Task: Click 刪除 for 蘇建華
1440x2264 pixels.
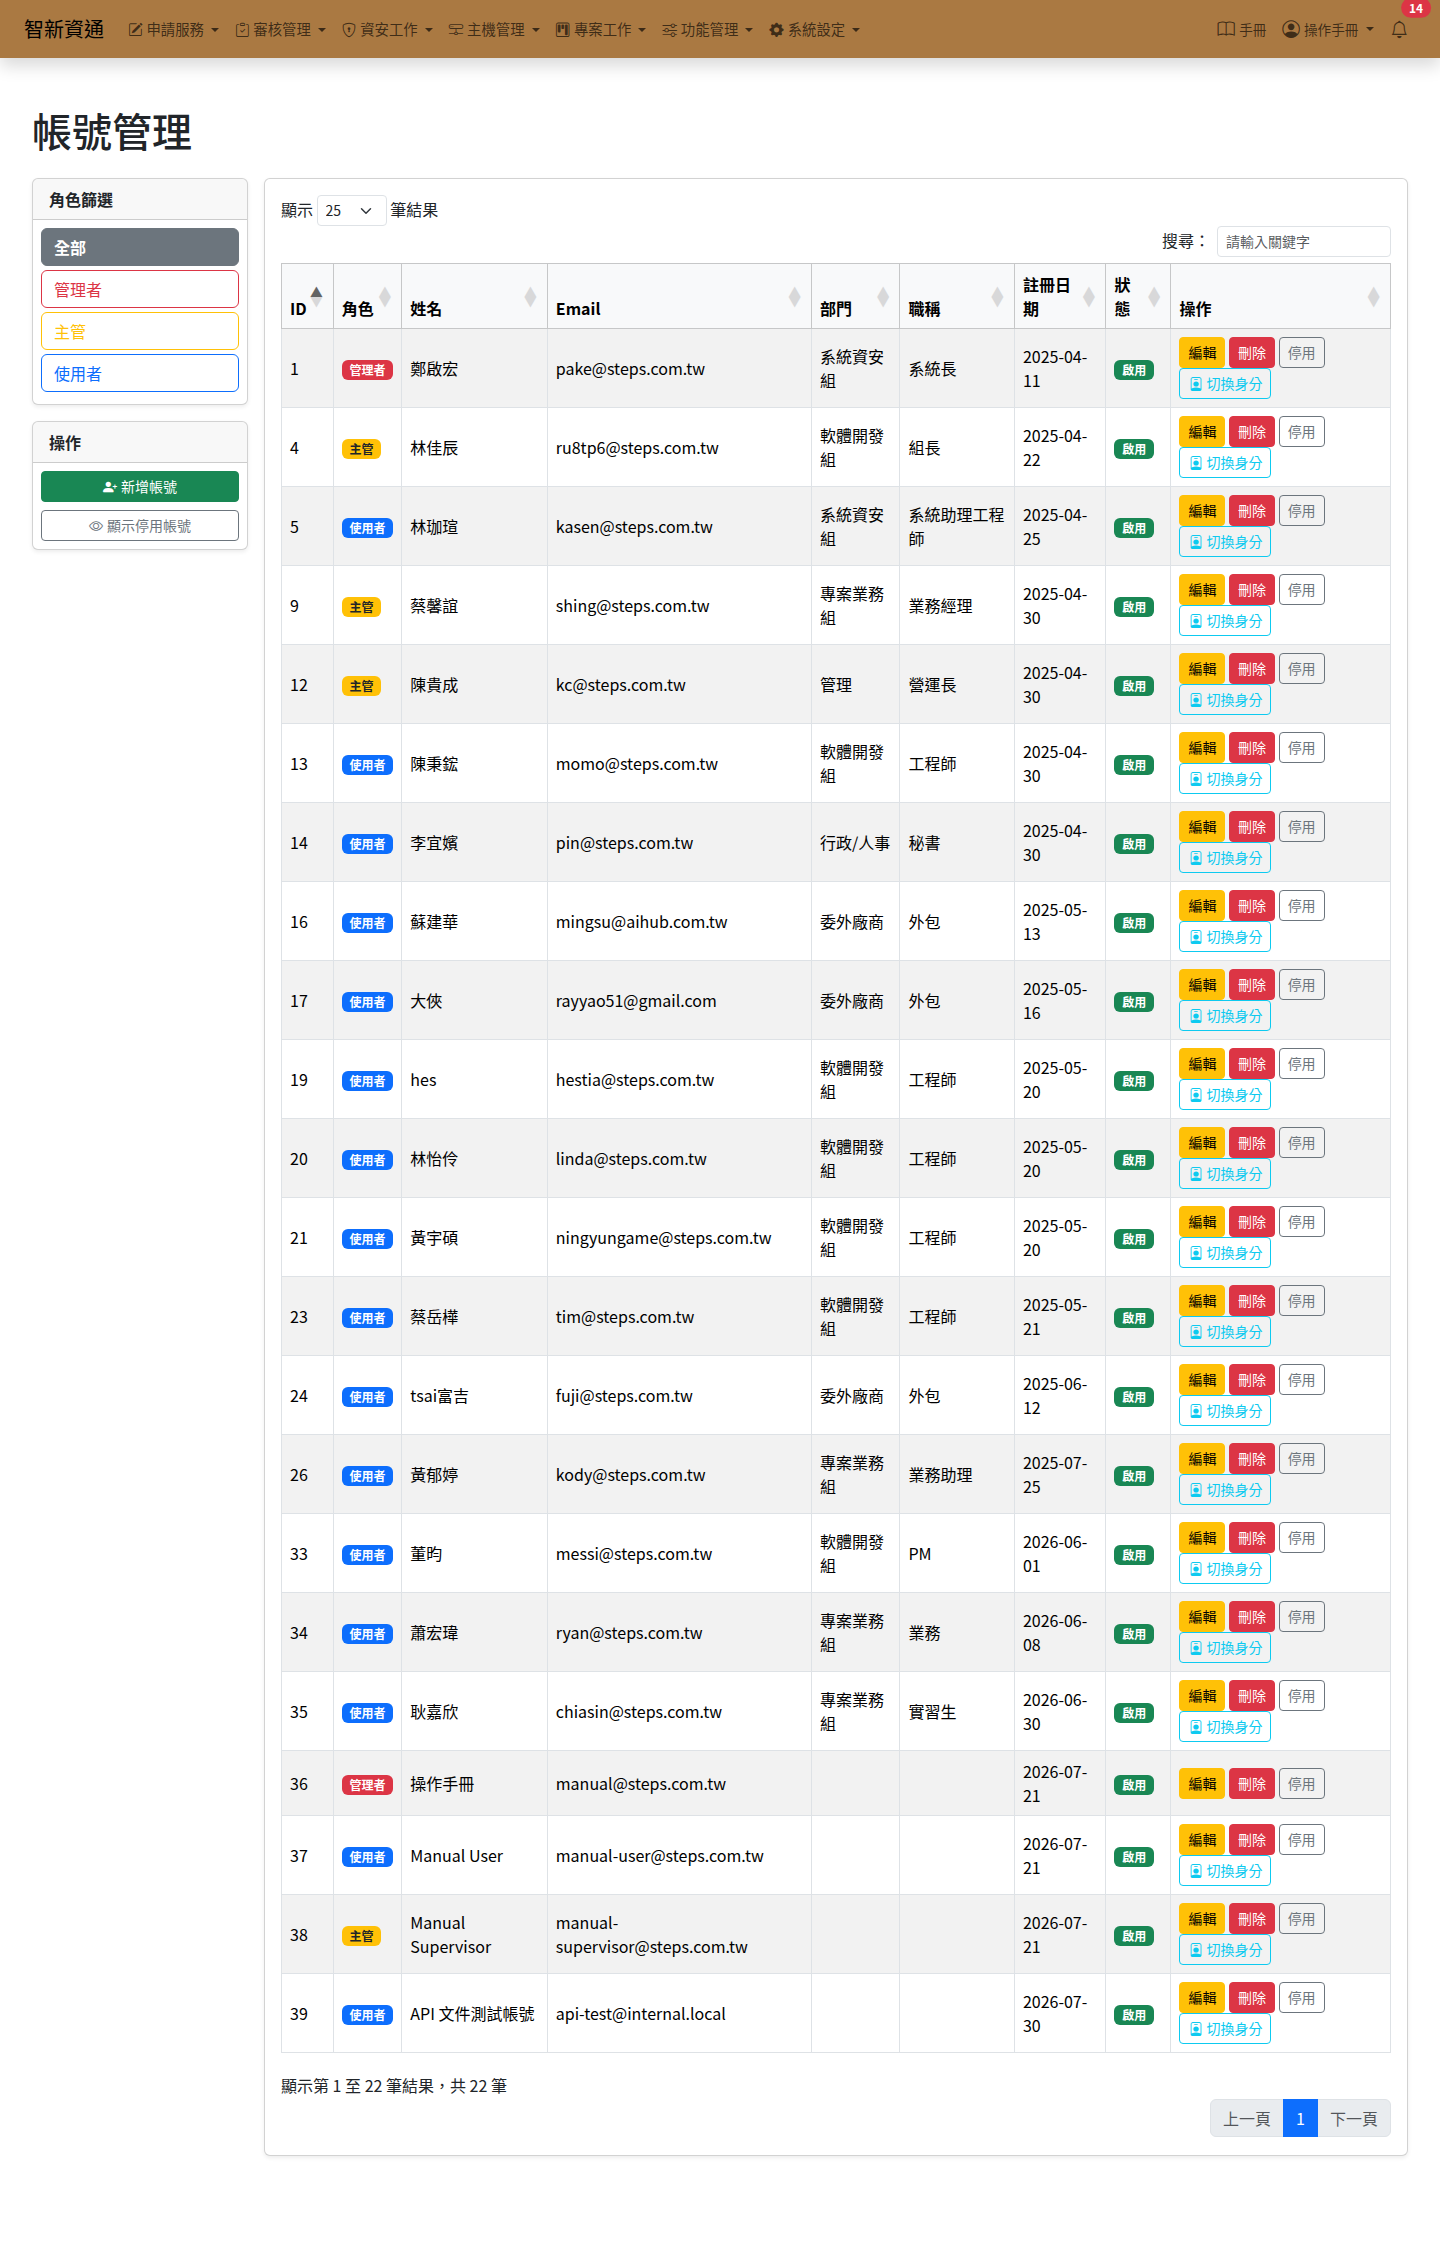Action: [x=1252, y=906]
